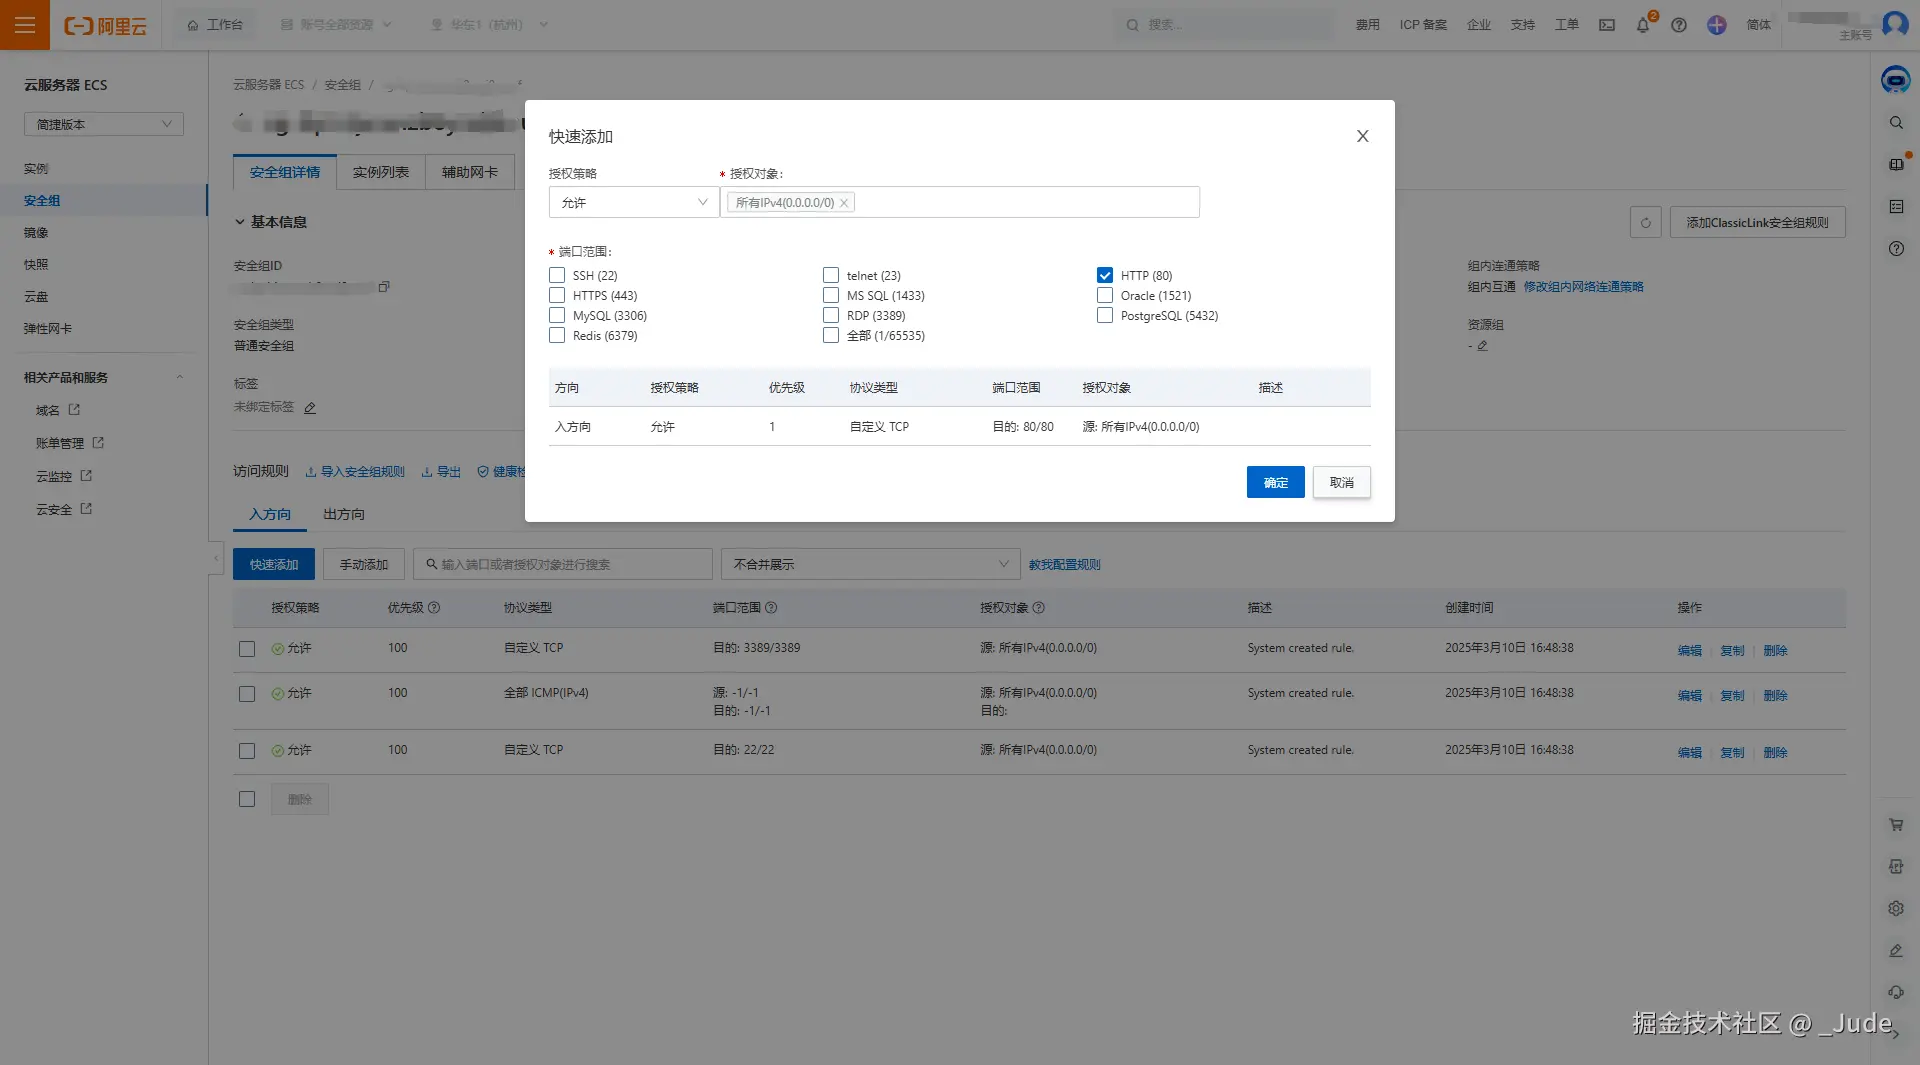Switch to the 出方向 rules tab
The width and height of the screenshot is (1920, 1065).
[x=344, y=514]
